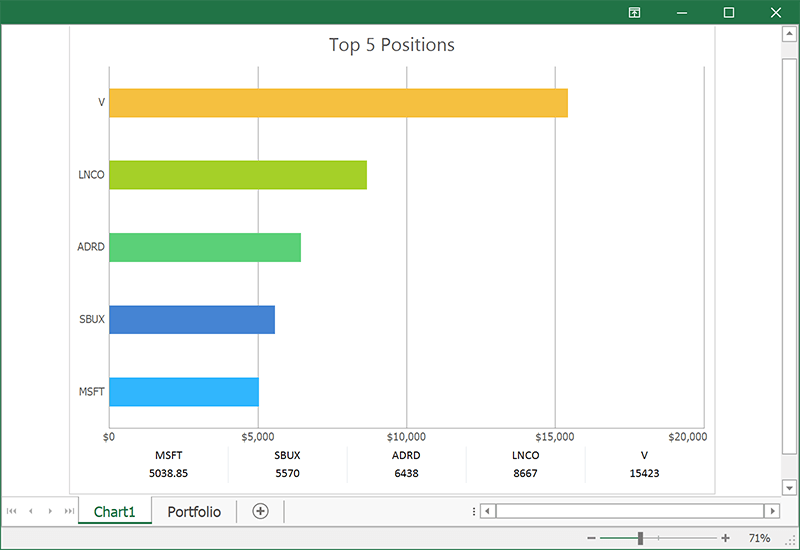The height and width of the screenshot is (550, 800).
Task: Open the Portfolio sheet tab
Action: click(x=194, y=511)
